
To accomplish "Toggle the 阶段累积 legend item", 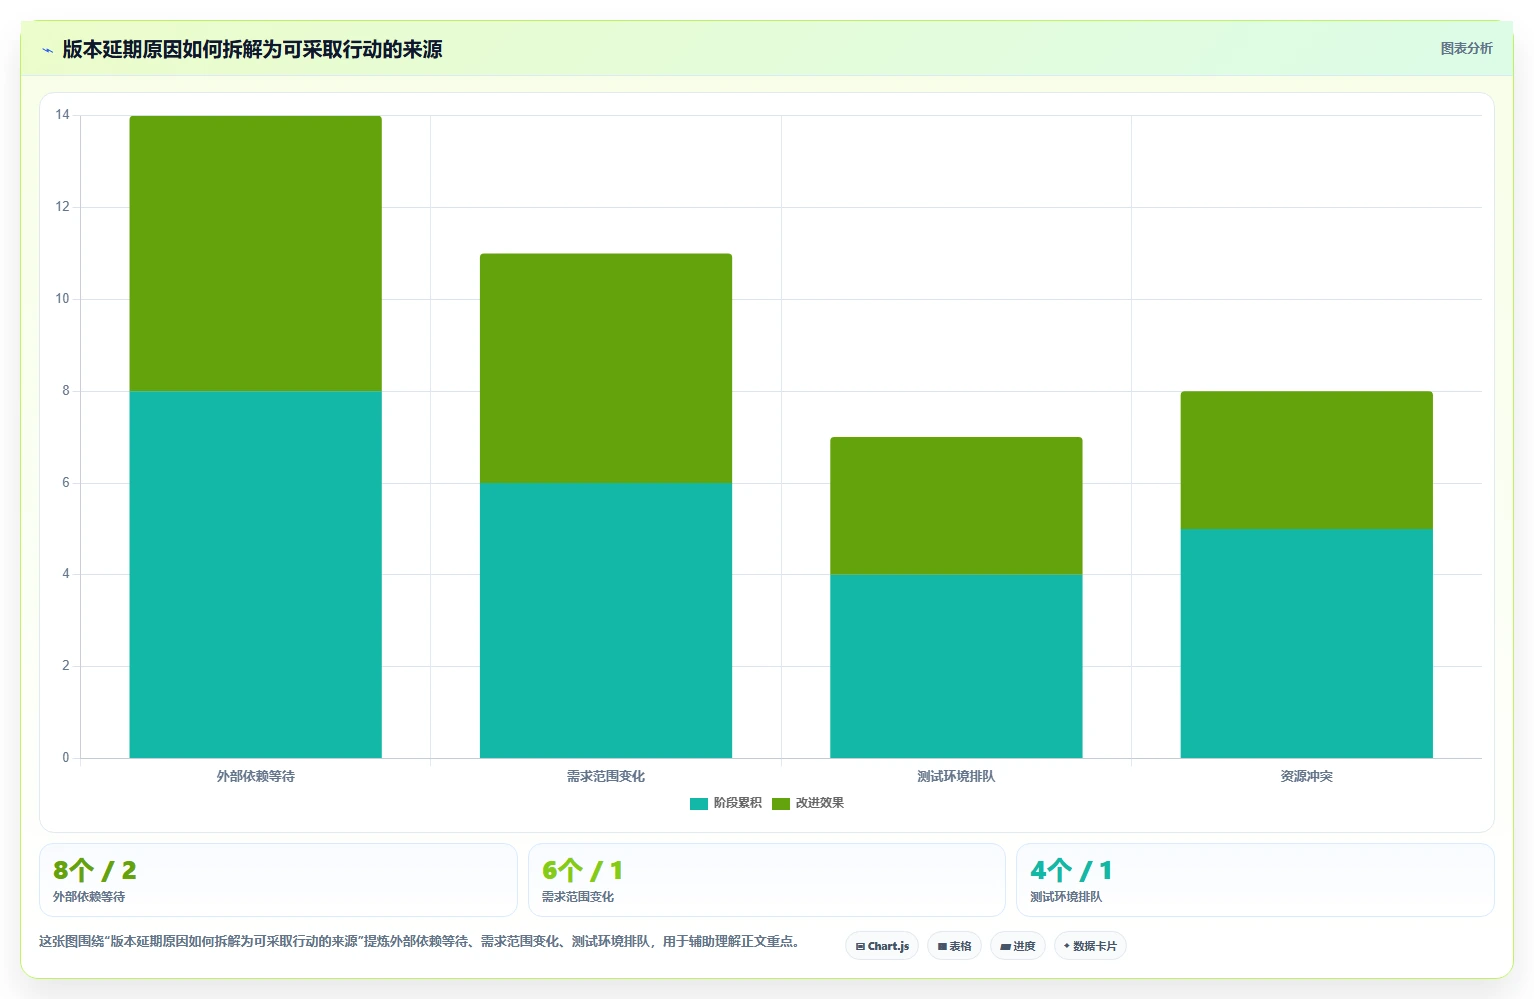I will tap(726, 803).
